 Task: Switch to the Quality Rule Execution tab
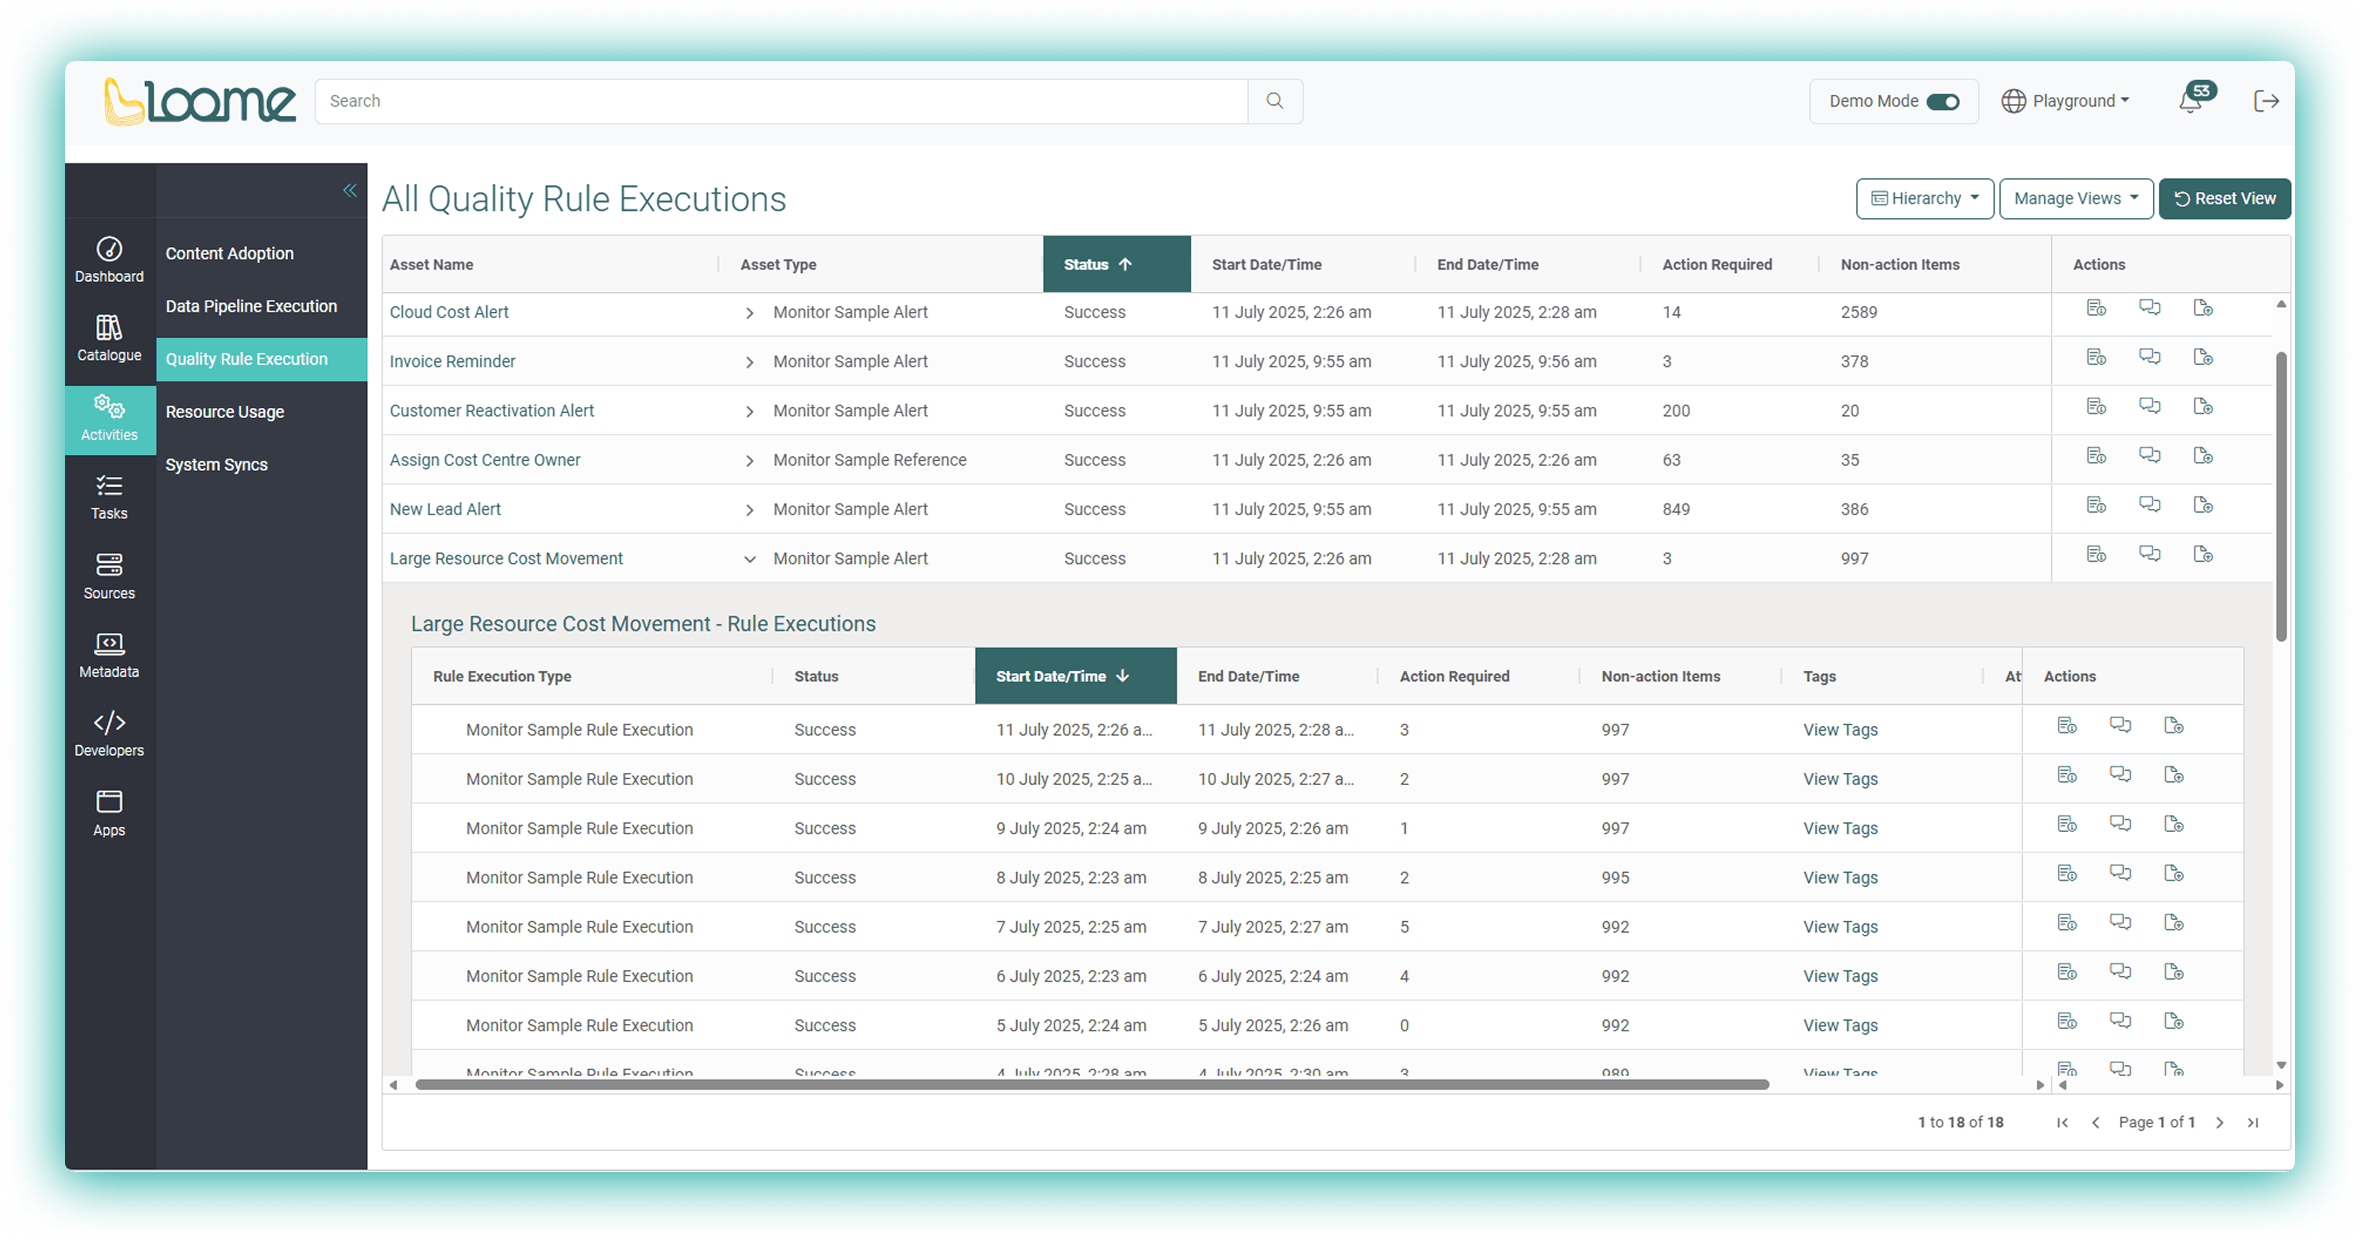[x=246, y=358]
